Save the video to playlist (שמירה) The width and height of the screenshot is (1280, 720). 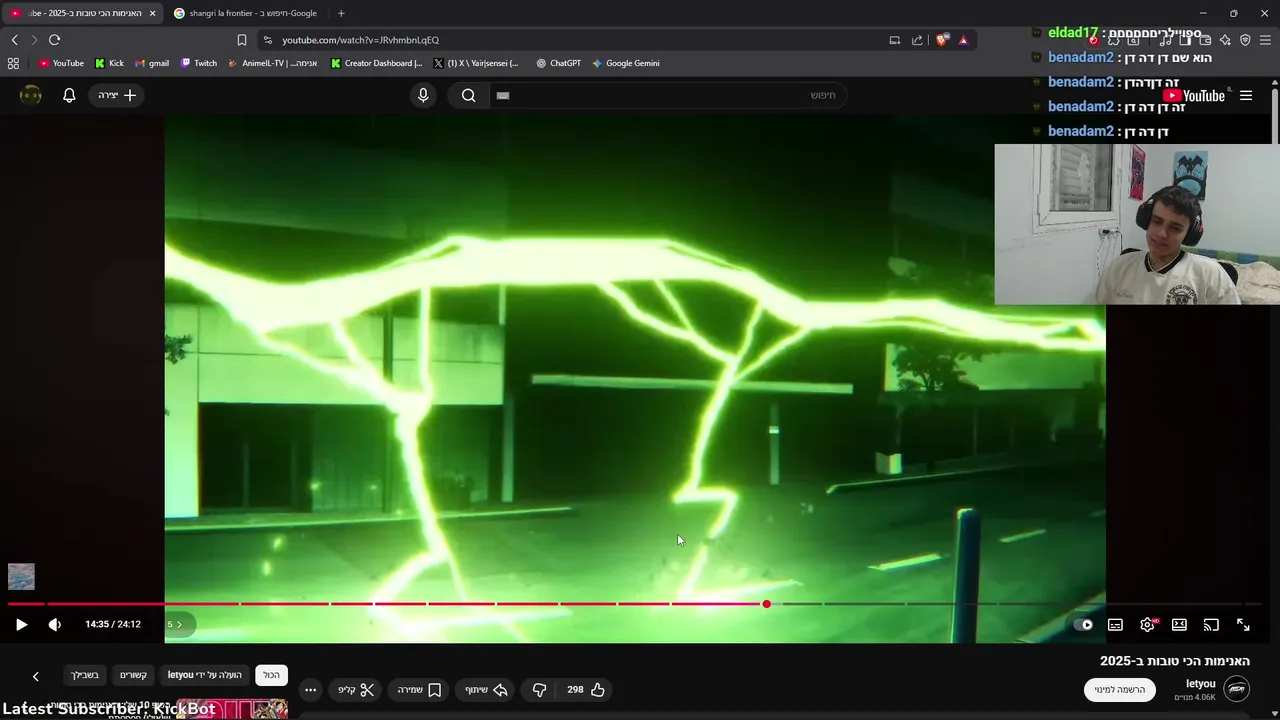tap(420, 689)
